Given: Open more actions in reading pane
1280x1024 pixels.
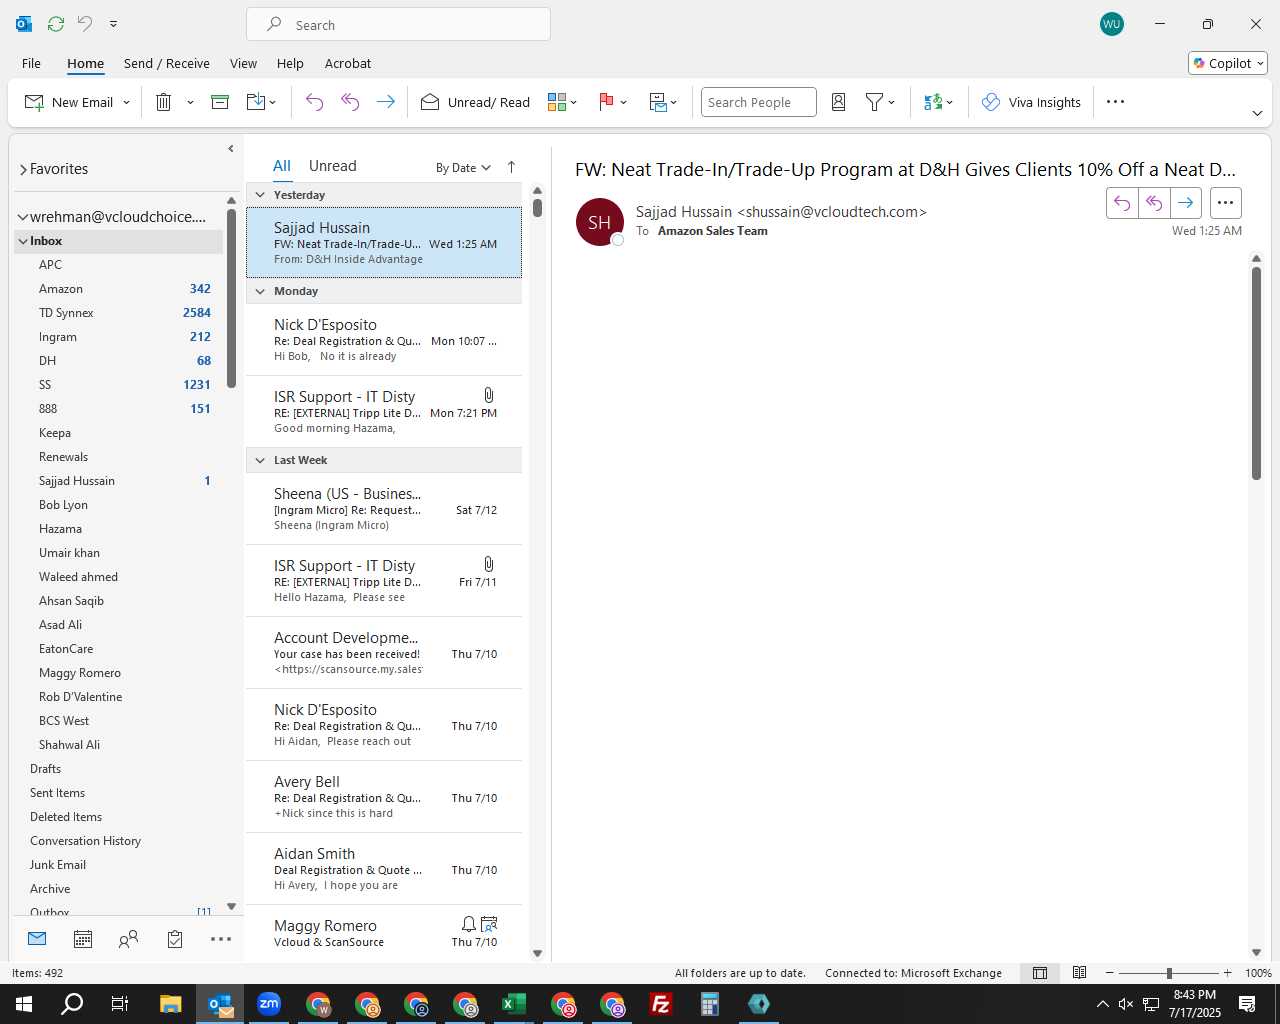Looking at the screenshot, I should click(1225, 203).
